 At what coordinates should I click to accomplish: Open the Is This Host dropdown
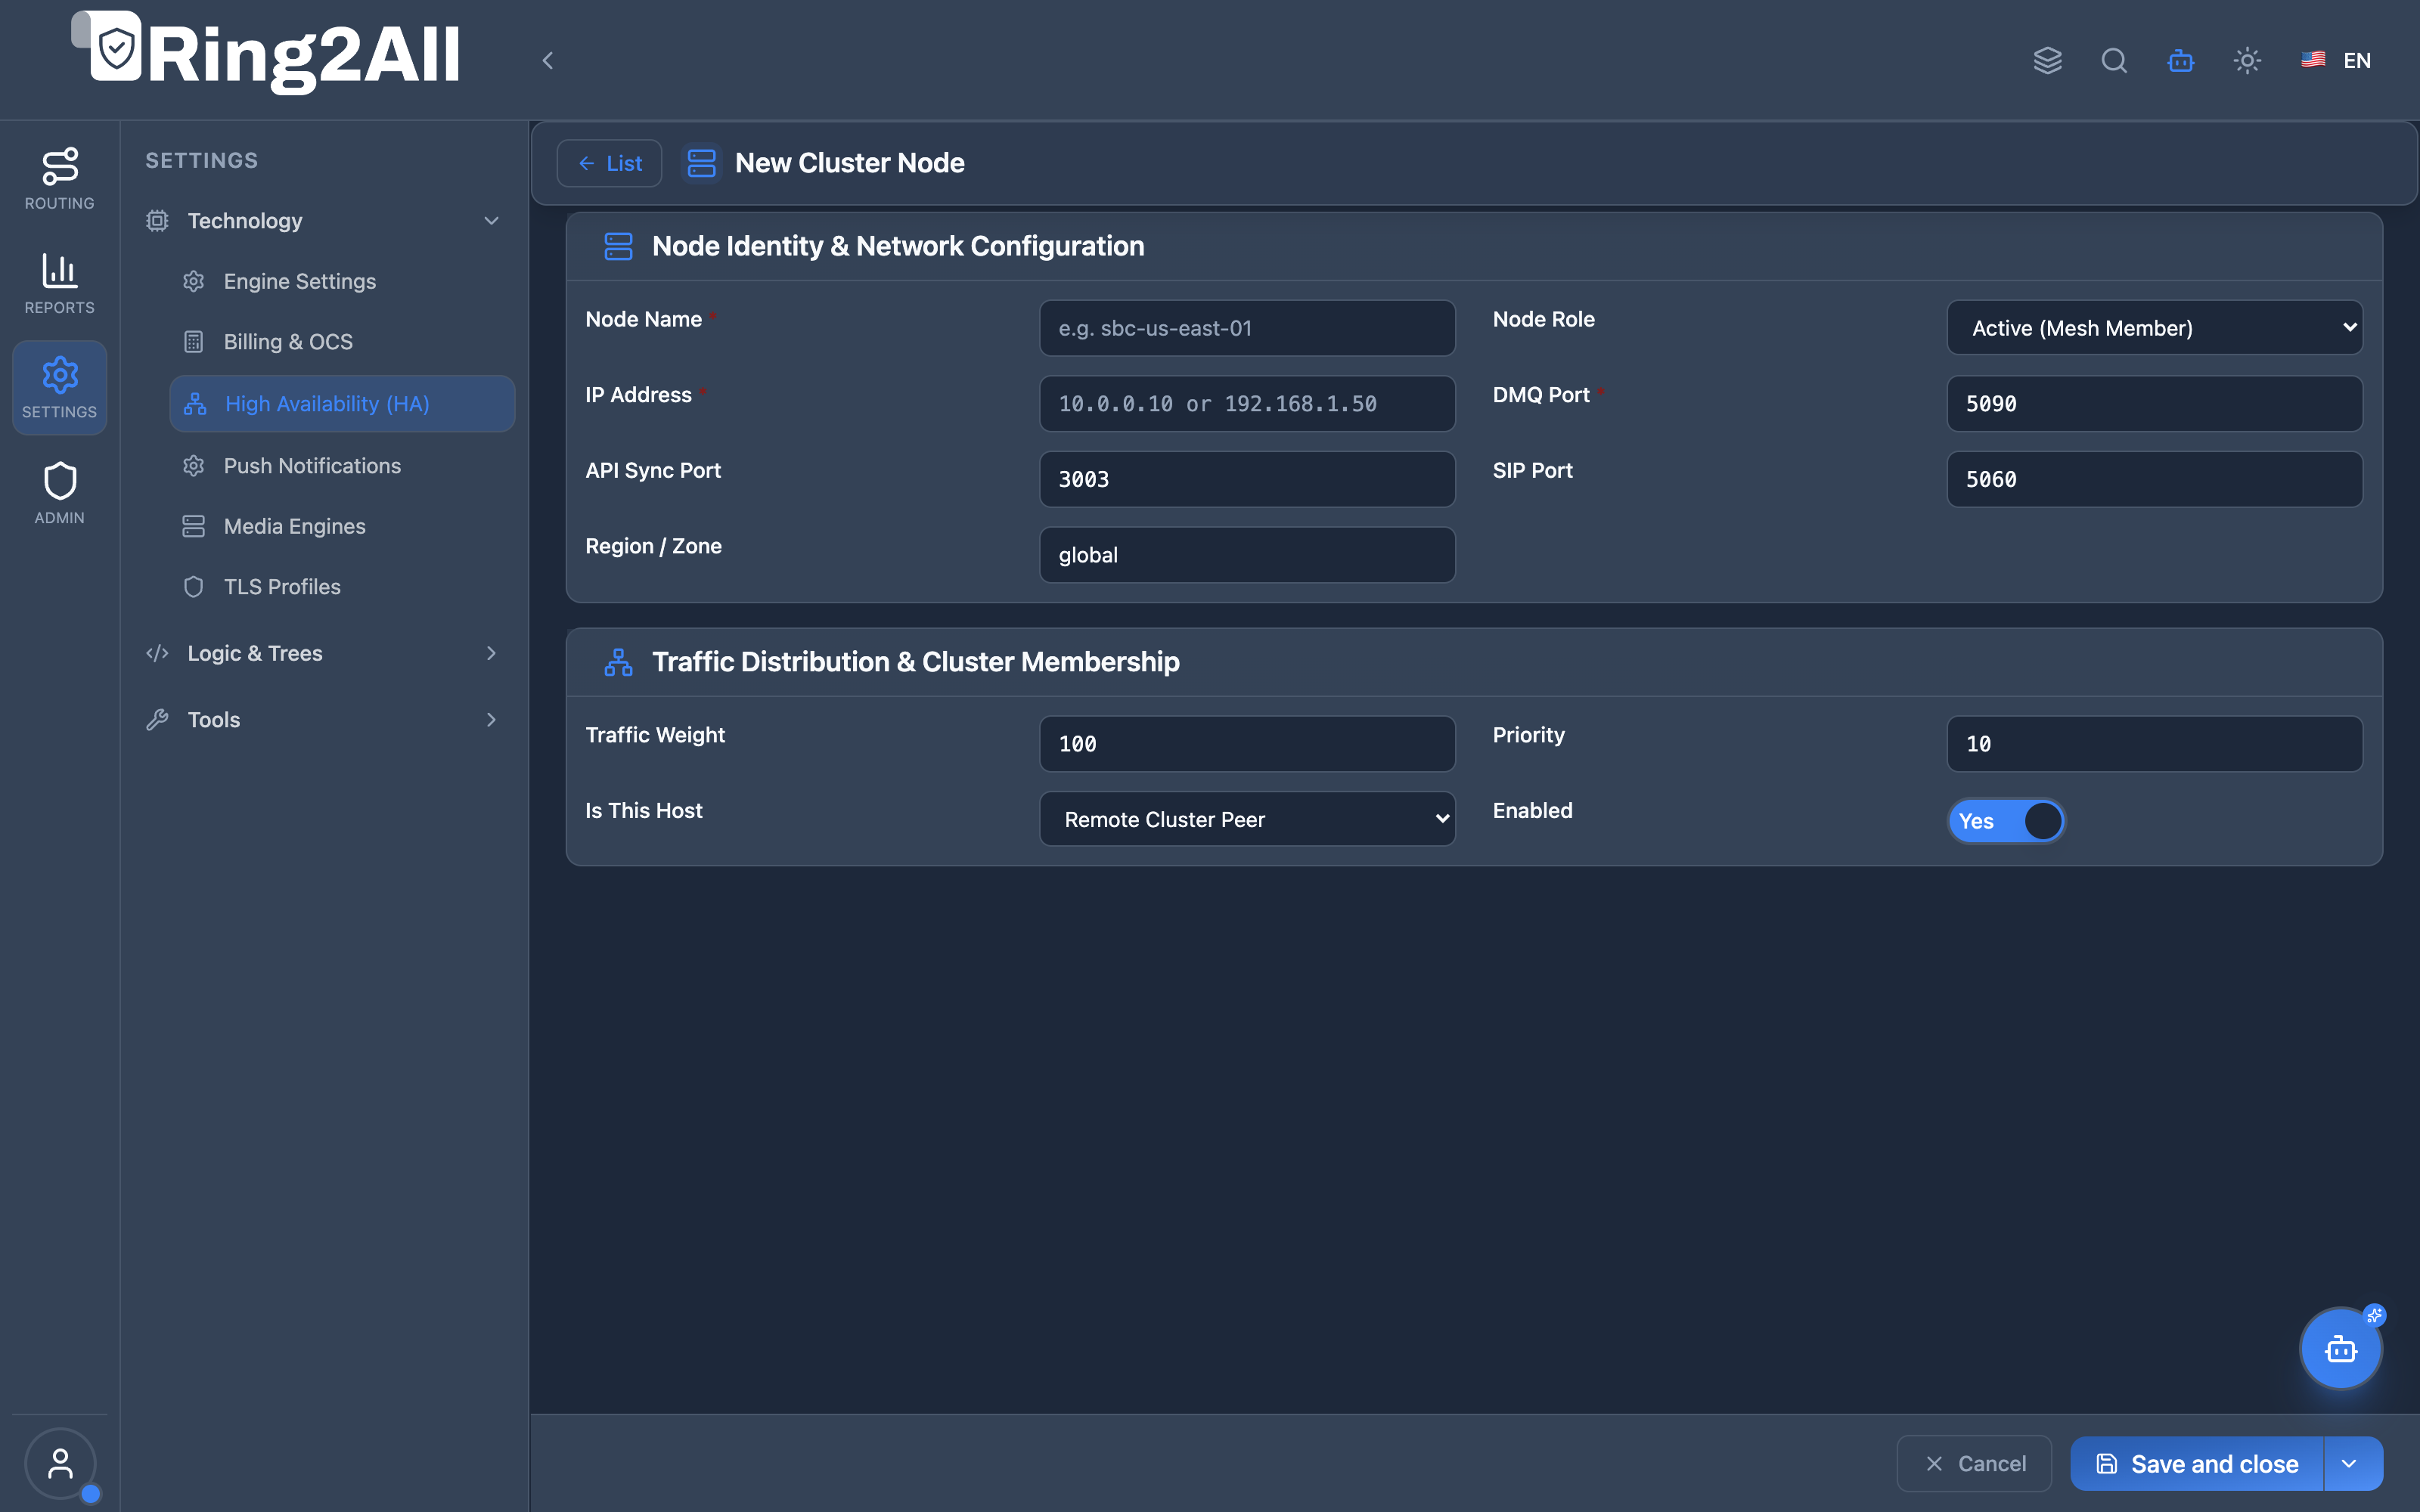tap(1247, 819)
